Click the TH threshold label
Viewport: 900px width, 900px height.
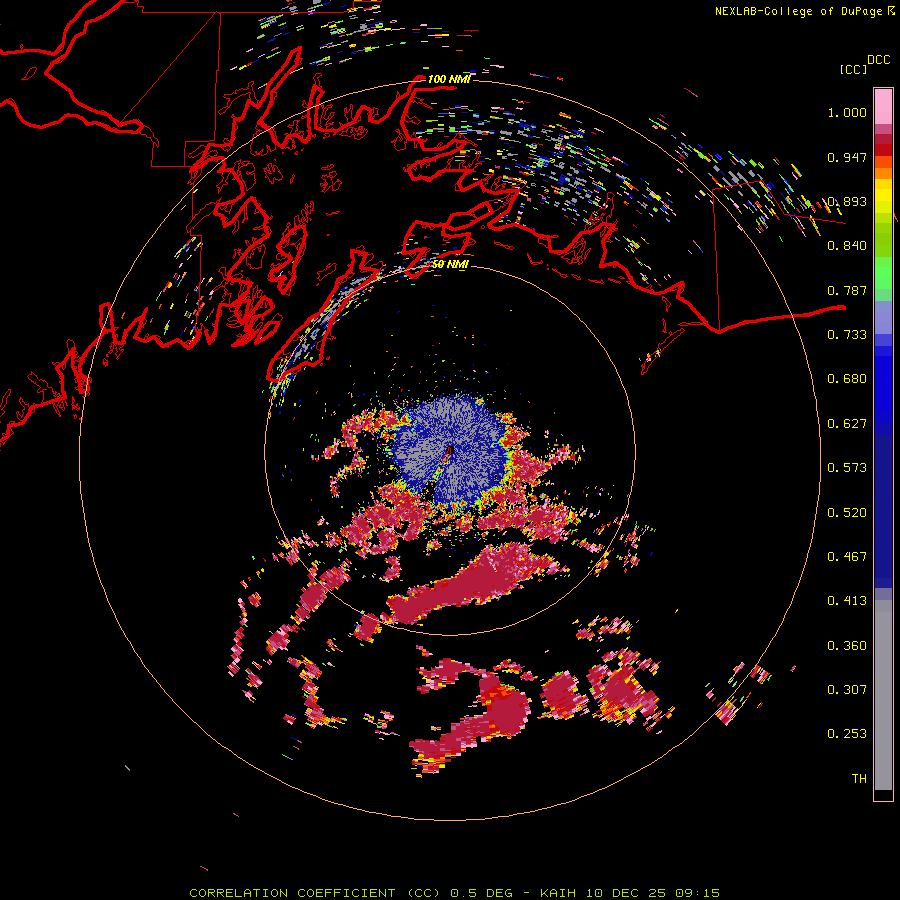[x=859, y=779]
